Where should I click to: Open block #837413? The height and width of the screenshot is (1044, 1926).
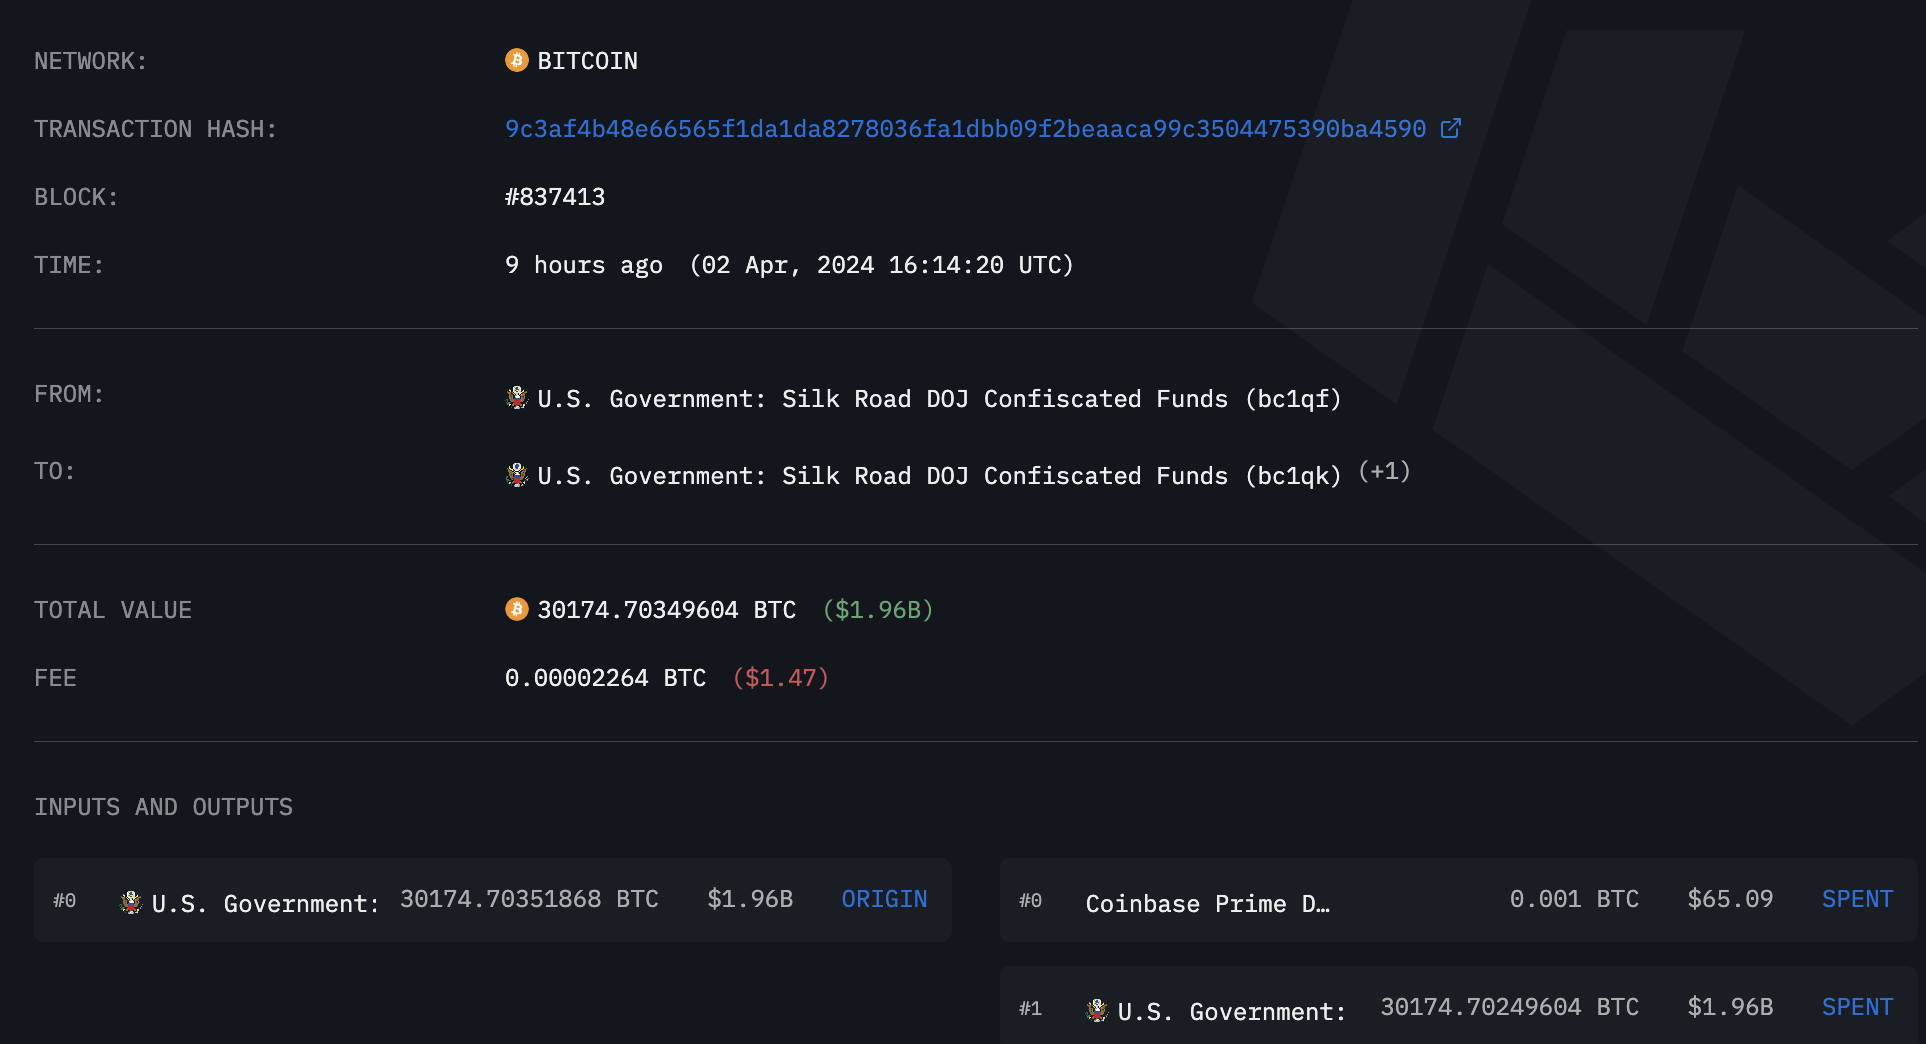[x=555, y=197]
